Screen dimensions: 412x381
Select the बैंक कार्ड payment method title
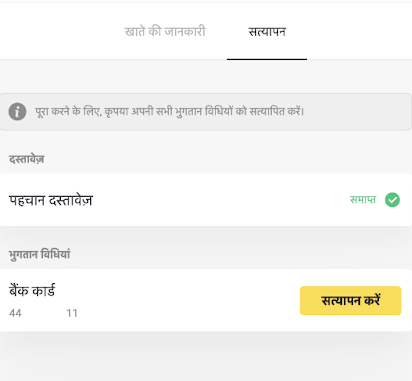[x=32, y=290]
